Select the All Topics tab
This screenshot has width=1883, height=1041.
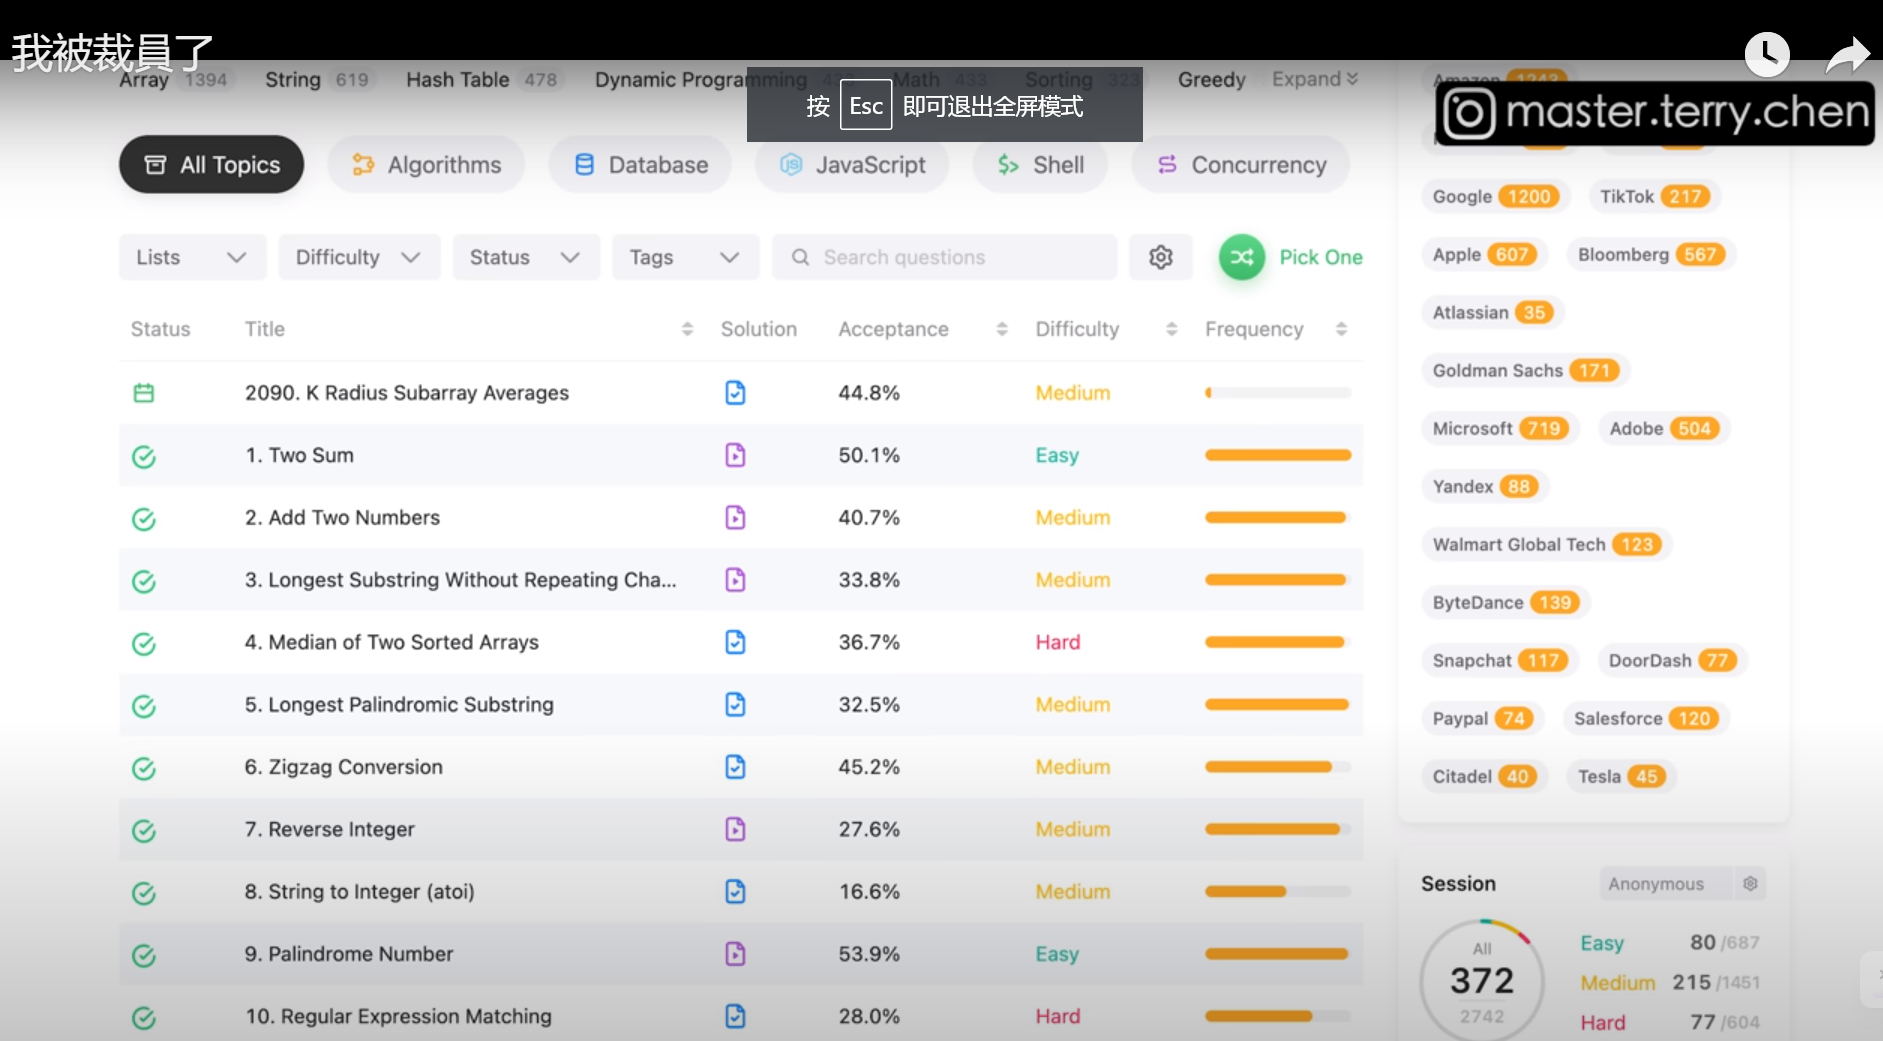[212, 165]
